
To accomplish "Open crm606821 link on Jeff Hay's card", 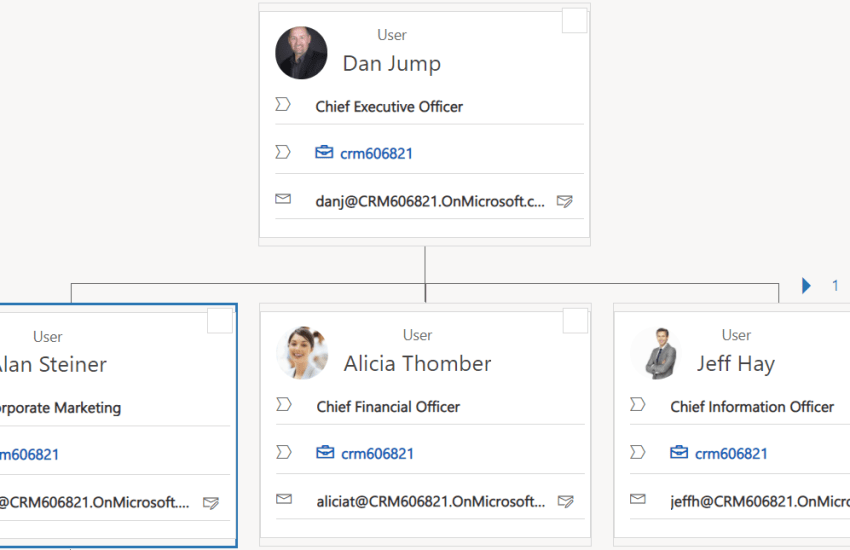I will (x=731, y=453).
